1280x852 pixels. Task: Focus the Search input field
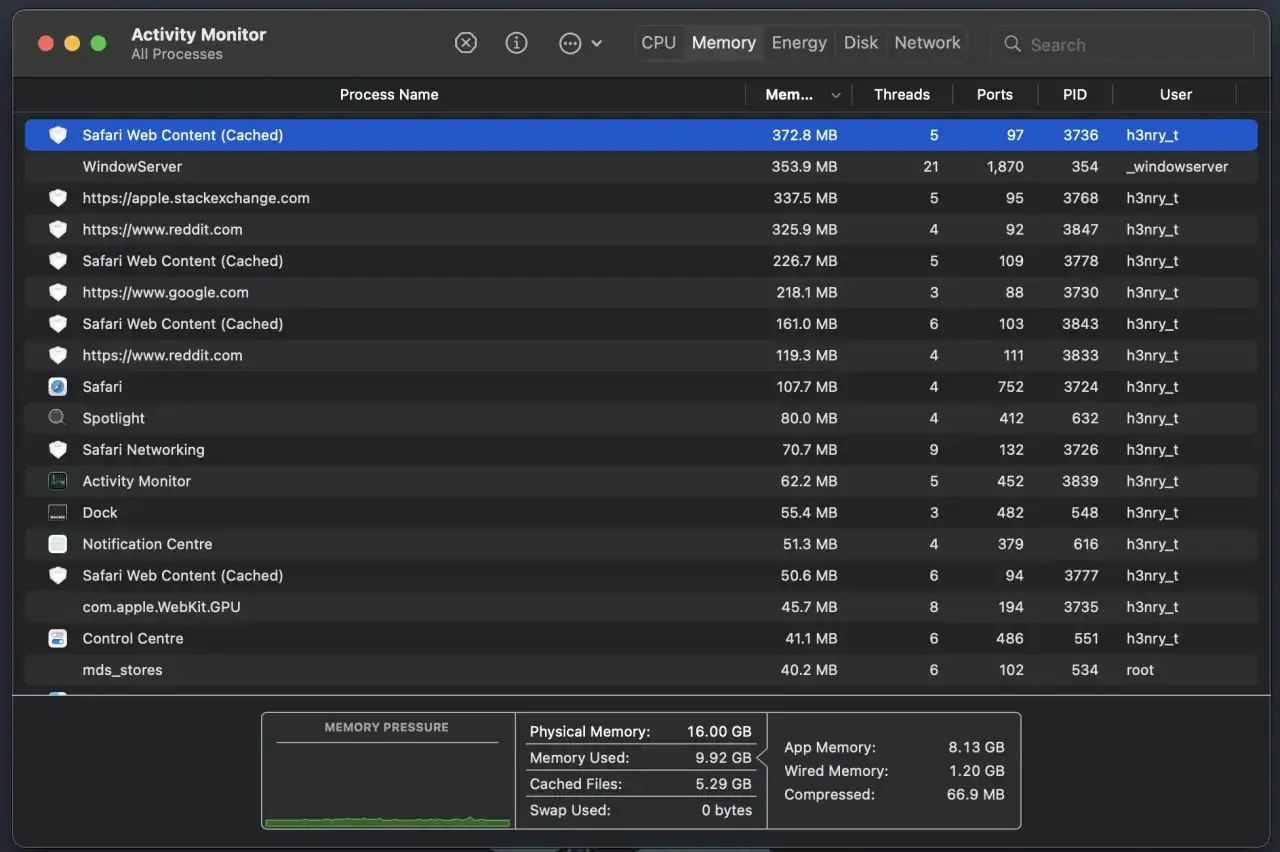point(1123,44)
